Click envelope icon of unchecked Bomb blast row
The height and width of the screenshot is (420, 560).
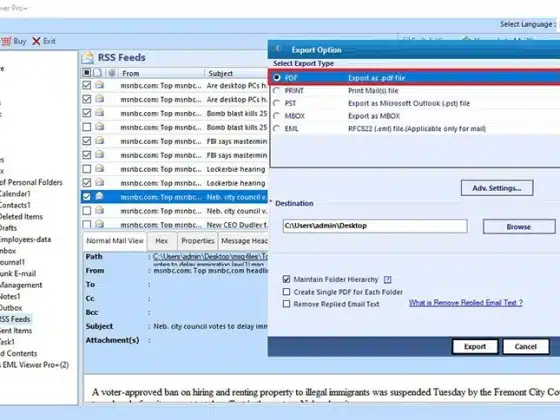pos(100,127)
